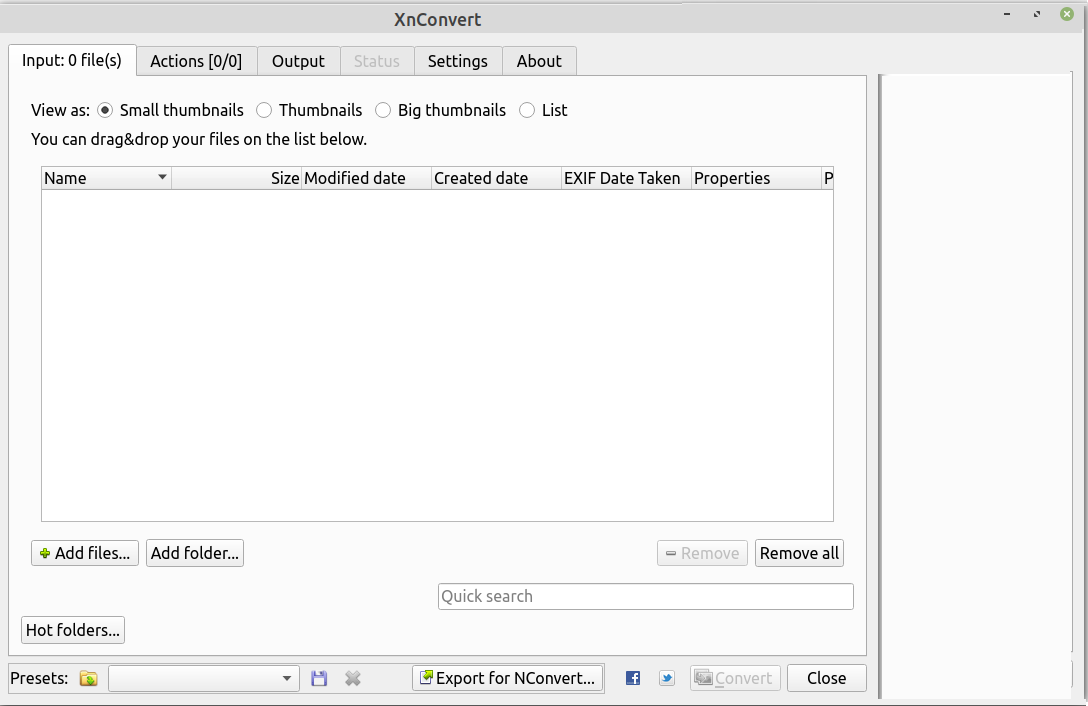The height and width of the screenshot is (706, 1088).
Task: Click the Add folder... button
Action: click(x=195, y=553)
